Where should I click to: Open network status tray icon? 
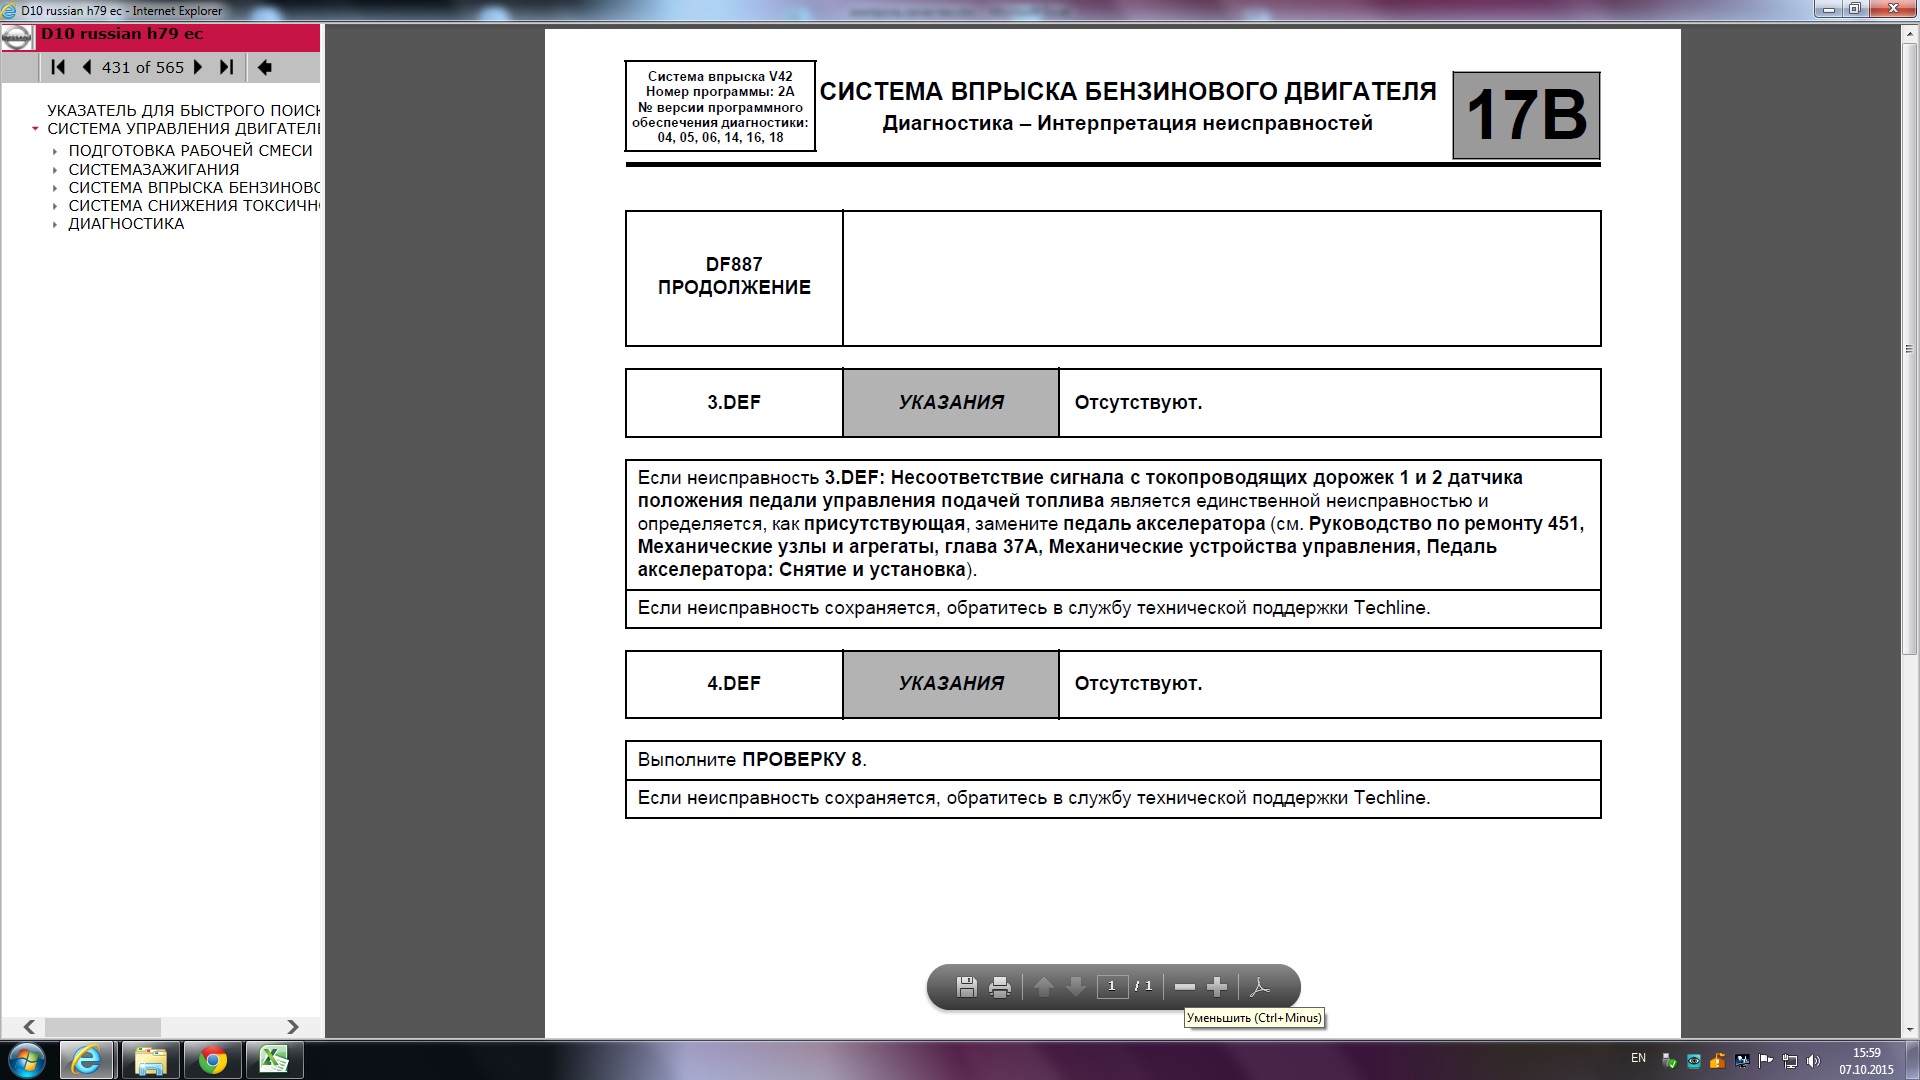(1790, 1061)
